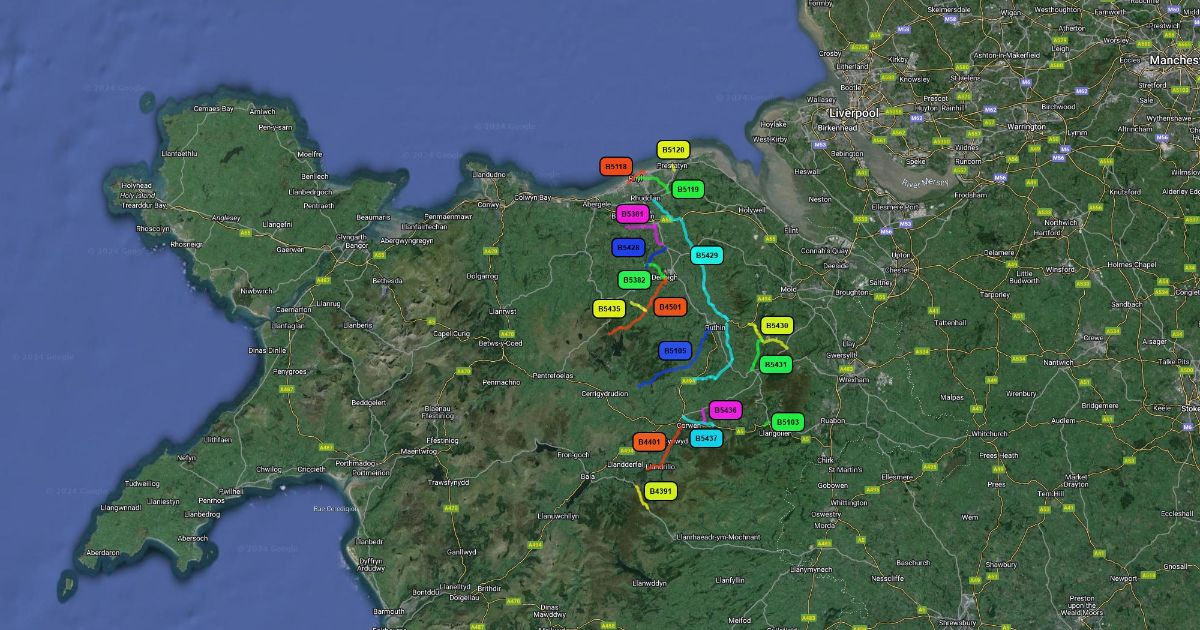Screen dimensions: 1200x630
Task: Select the magenta B5381 road label
Action: click(x=632, y=214)
